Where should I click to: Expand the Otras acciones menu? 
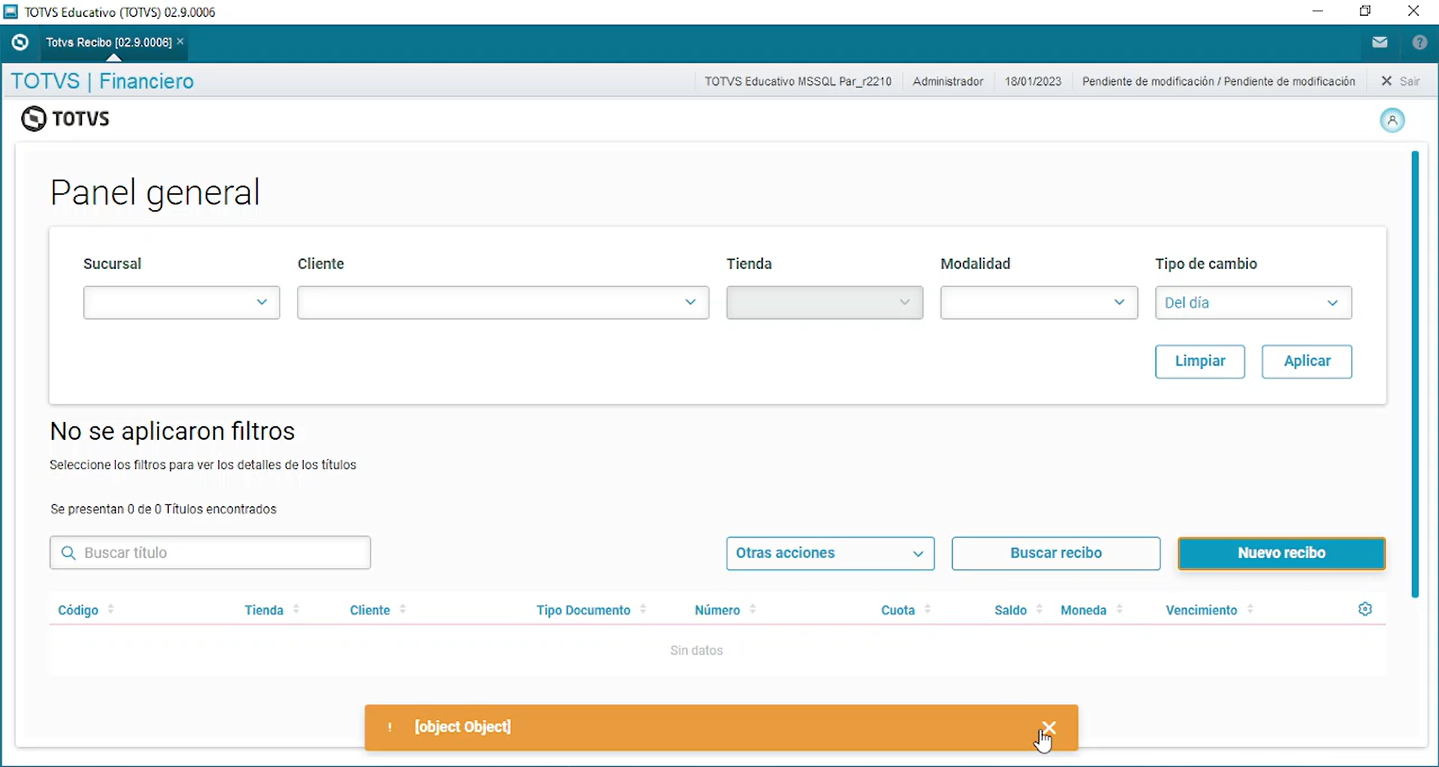tap(830, 554)
